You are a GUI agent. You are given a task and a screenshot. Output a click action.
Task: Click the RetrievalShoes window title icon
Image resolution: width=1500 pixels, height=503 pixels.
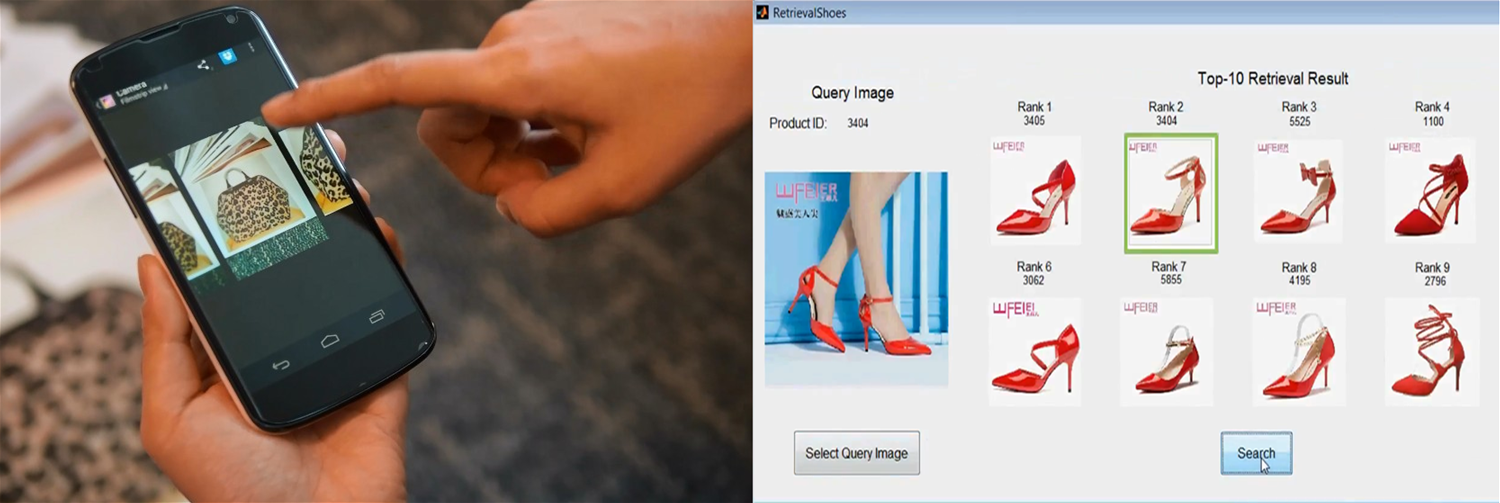(762, 12)
